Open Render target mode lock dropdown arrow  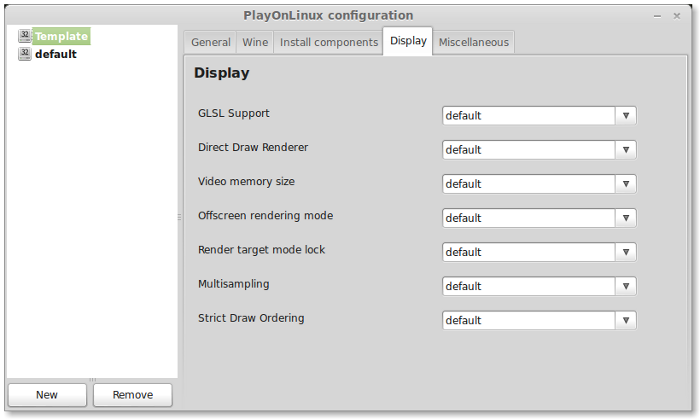(x=626, y=252)
